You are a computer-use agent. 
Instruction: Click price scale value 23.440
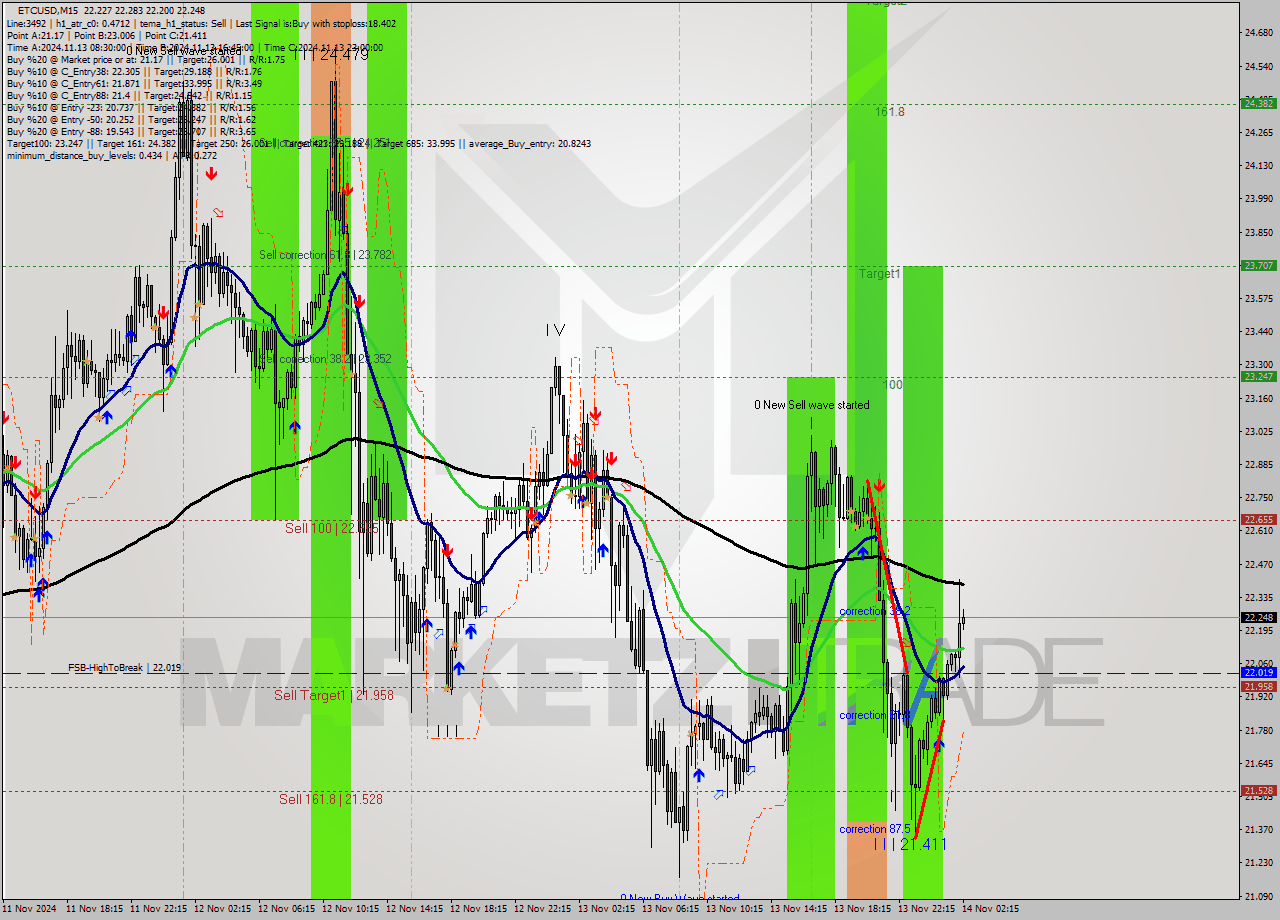click(x=1258, y=331)
